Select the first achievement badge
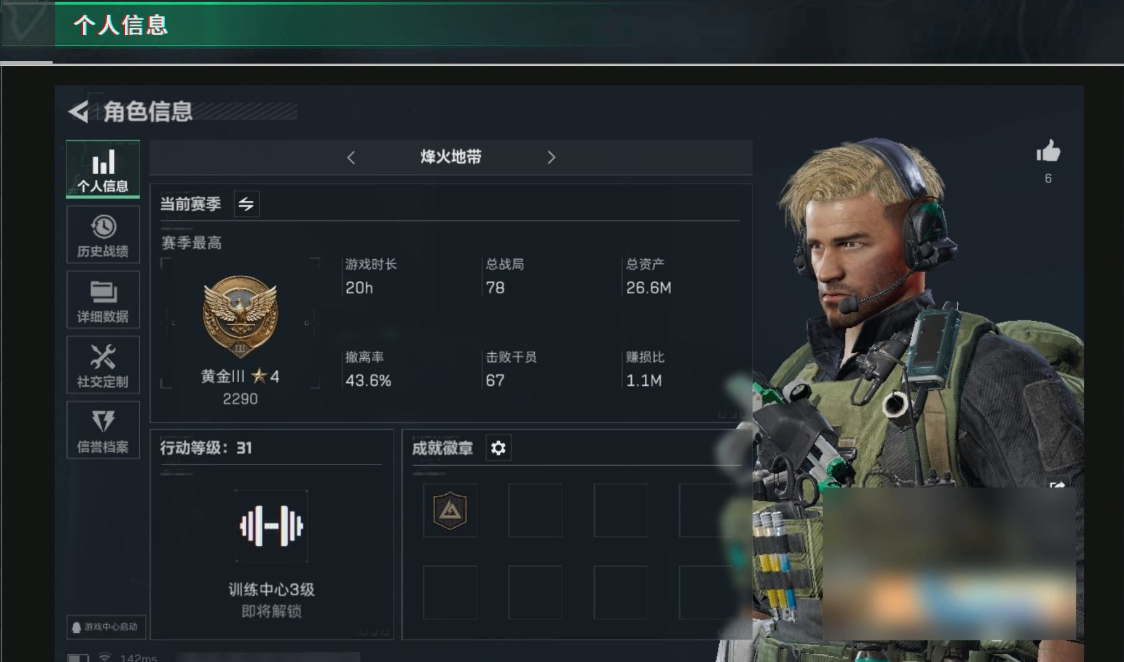This screenshot has height=662, width=1124. coord(450,510)
